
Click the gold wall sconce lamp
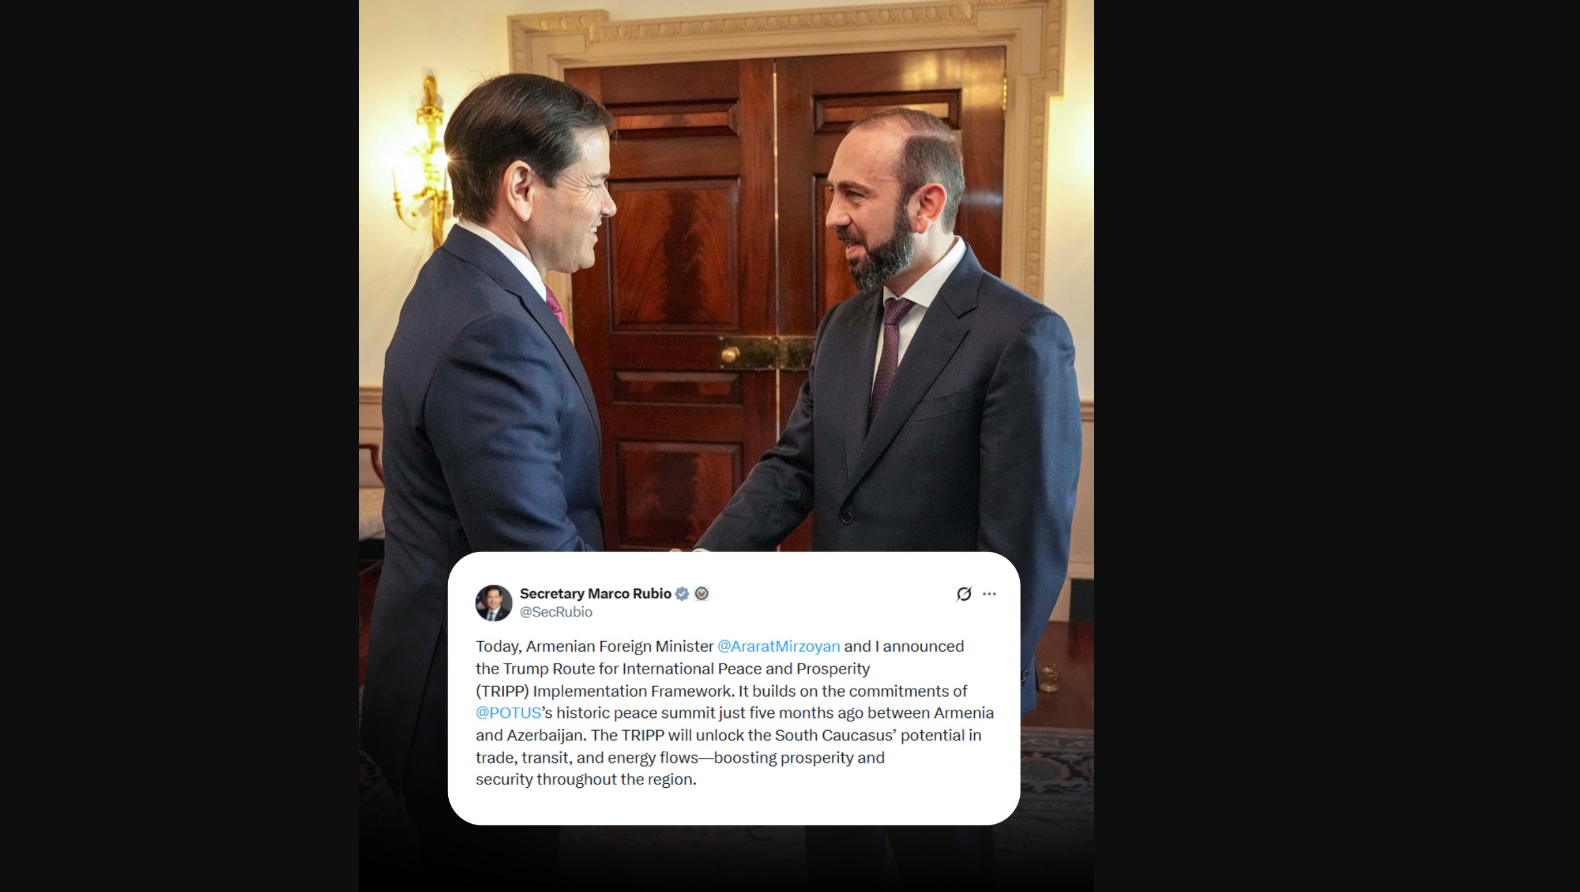pos(425,160)
